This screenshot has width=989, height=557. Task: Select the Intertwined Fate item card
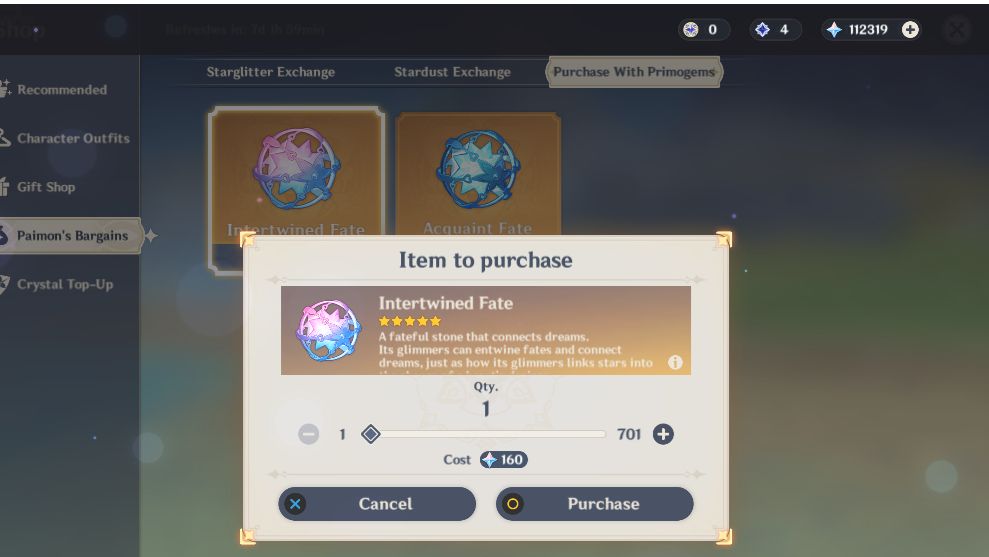pyautogui.click(x=296, y=172)
